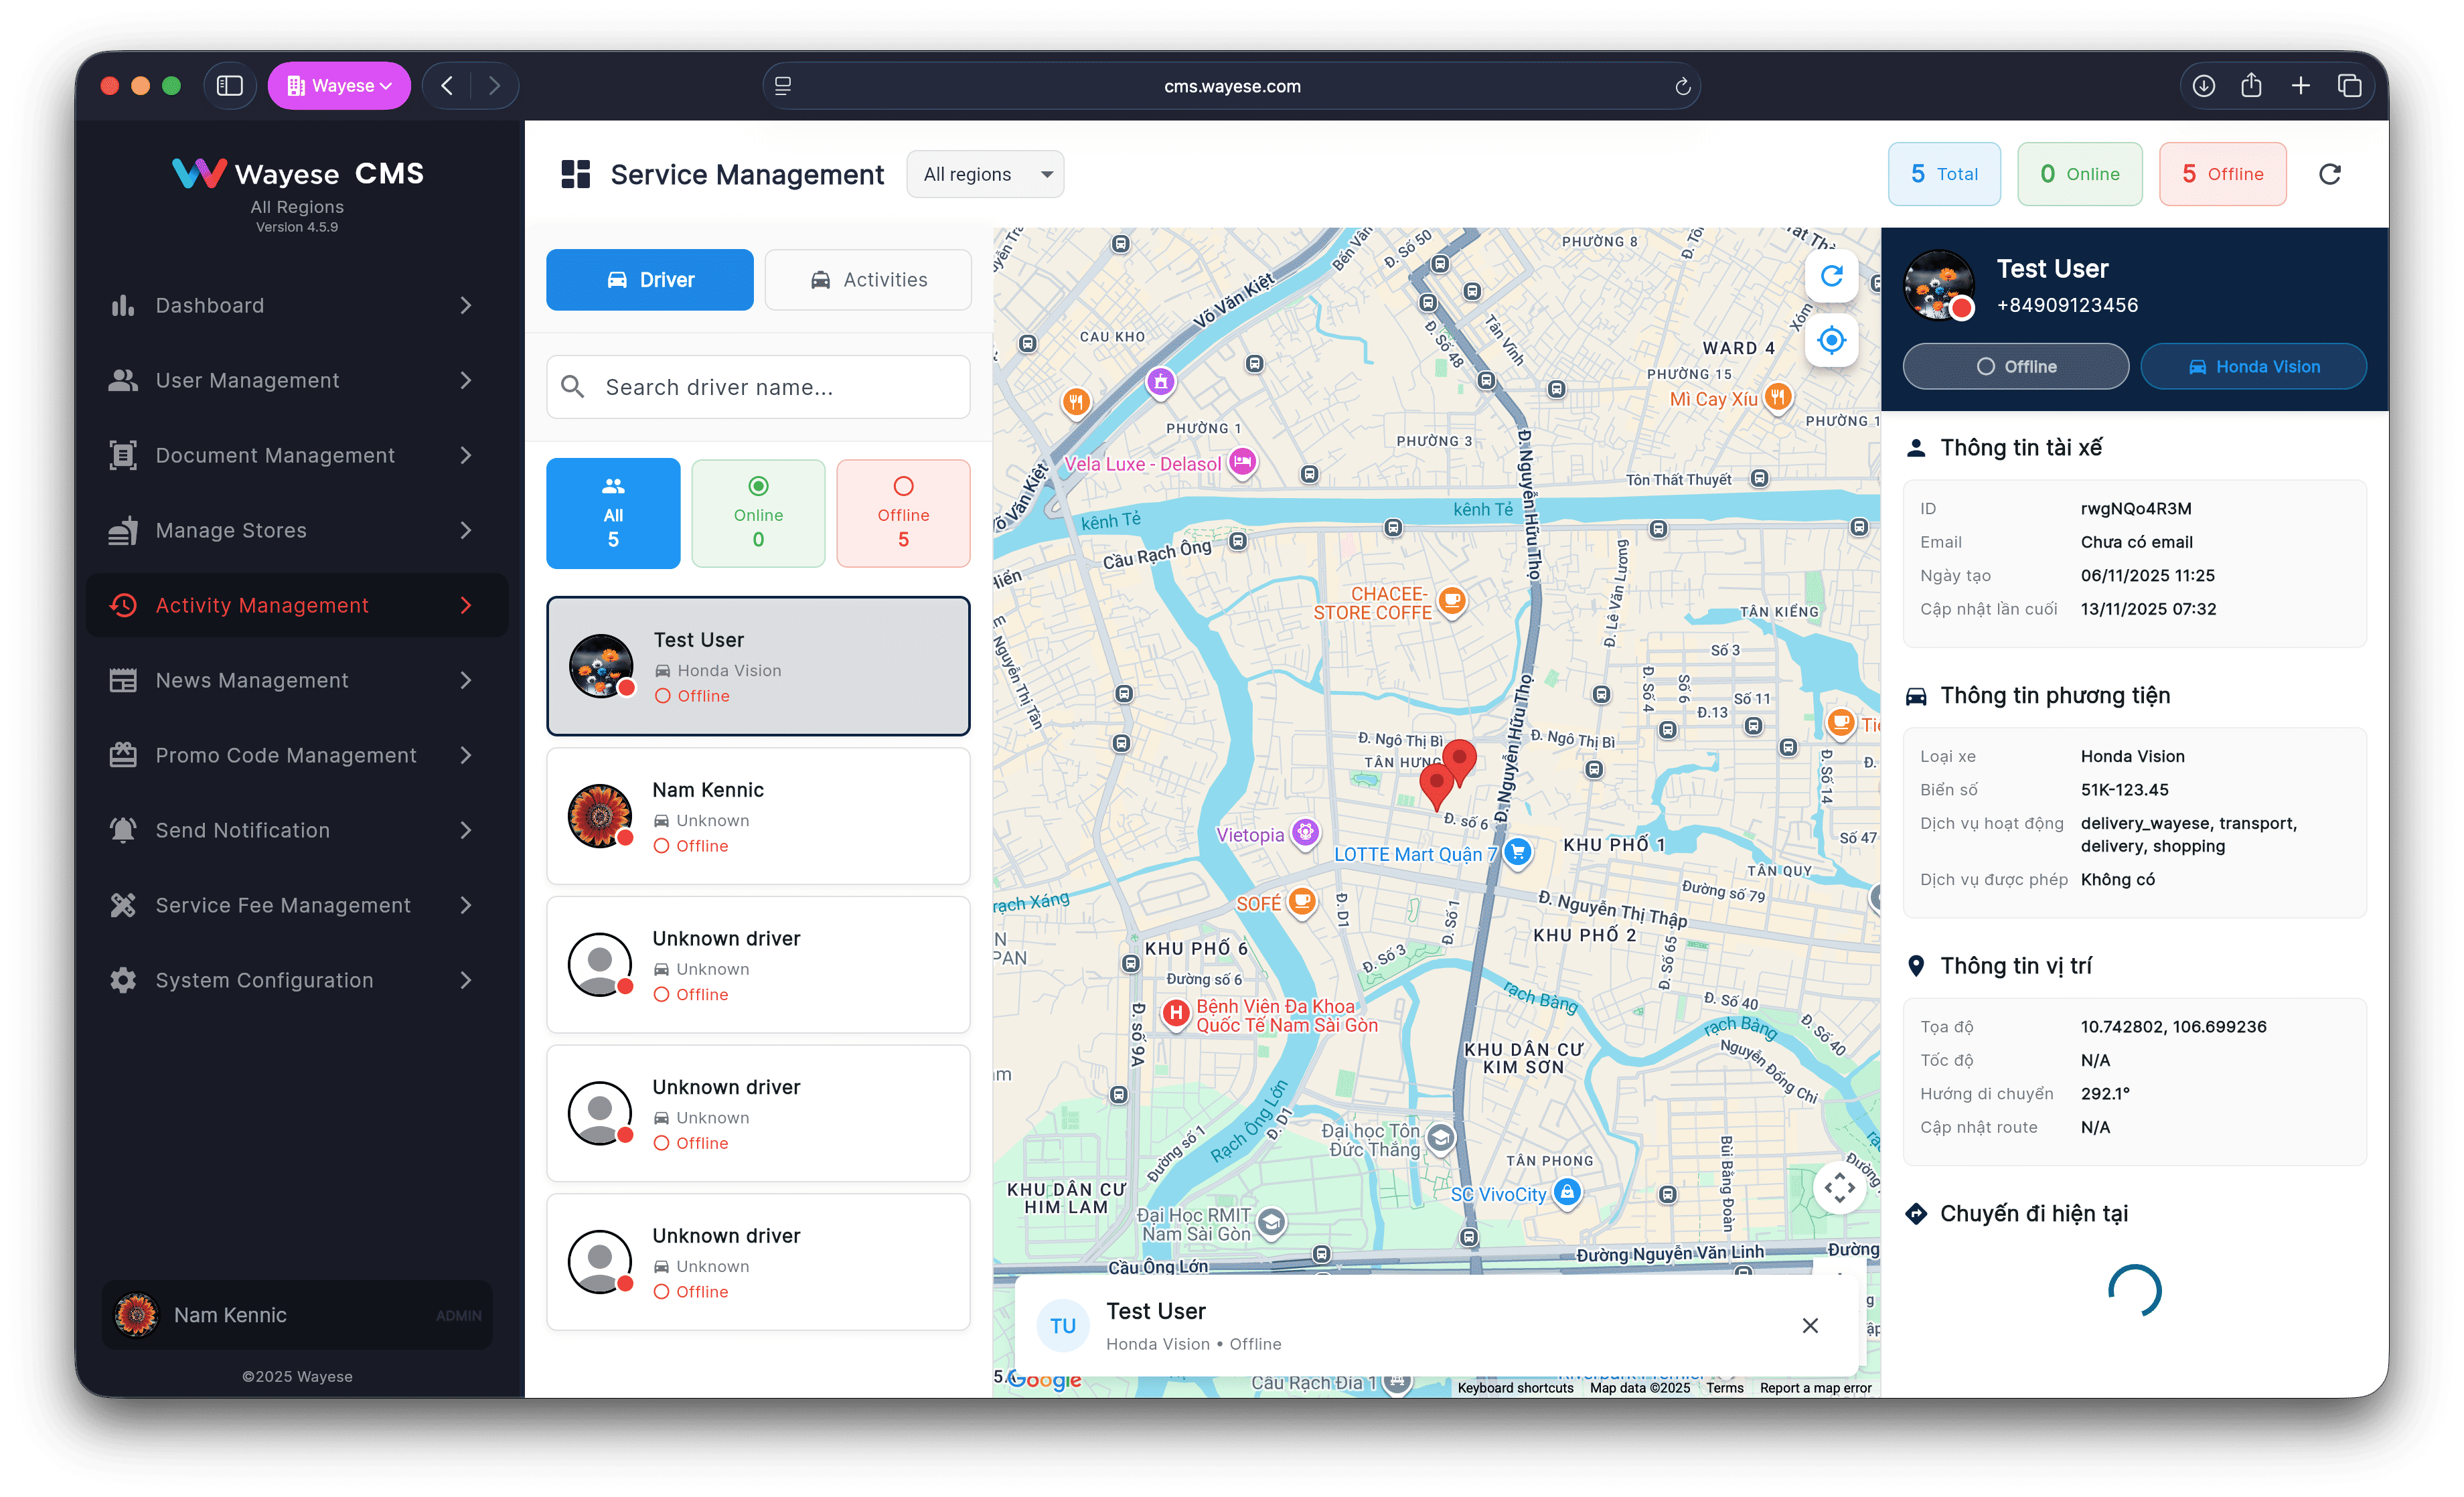This screenshot has width=2464, height=1497.
Task: Filter drivers by All status
Action: pos(613,513)
